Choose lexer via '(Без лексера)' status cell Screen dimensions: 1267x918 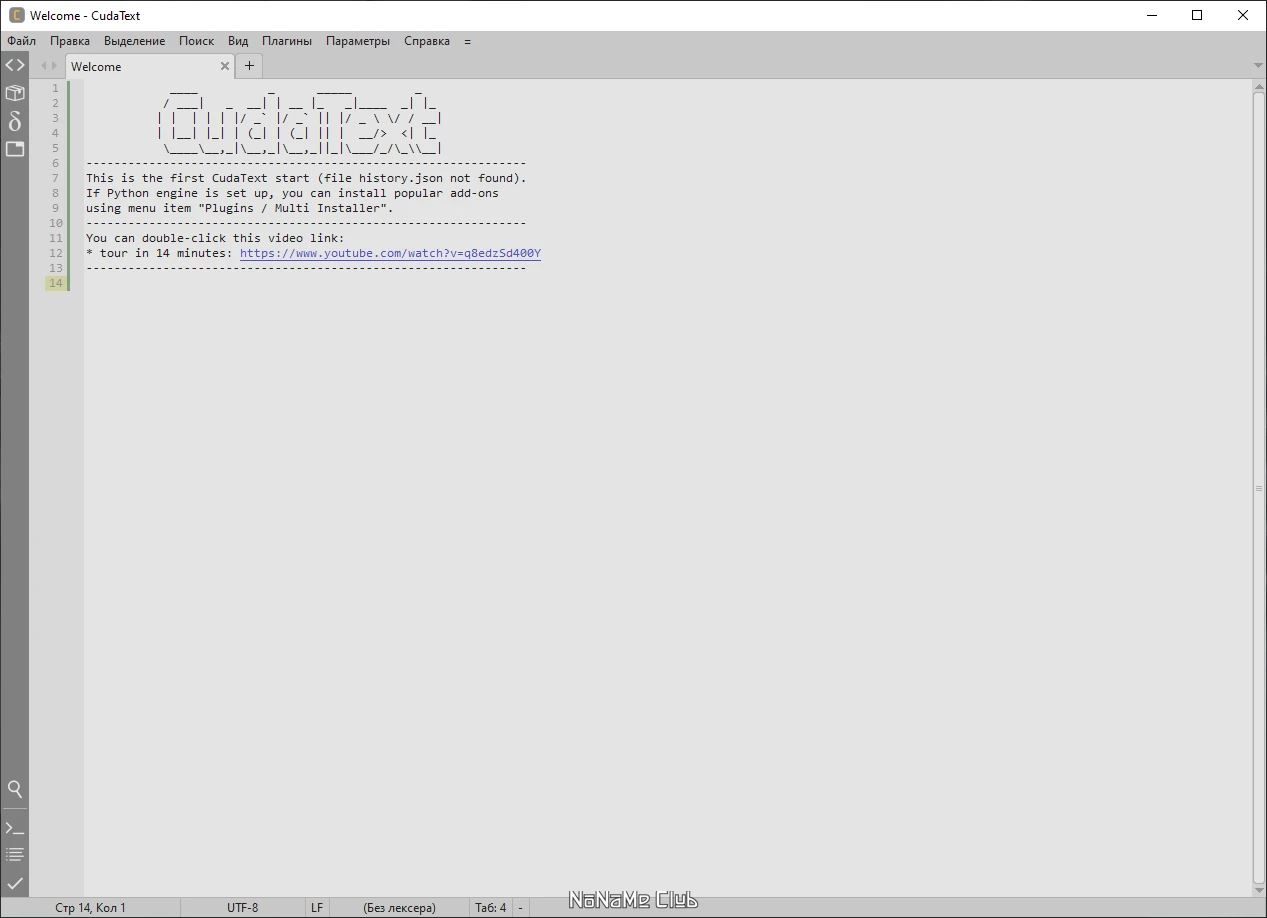coord(399,908)
